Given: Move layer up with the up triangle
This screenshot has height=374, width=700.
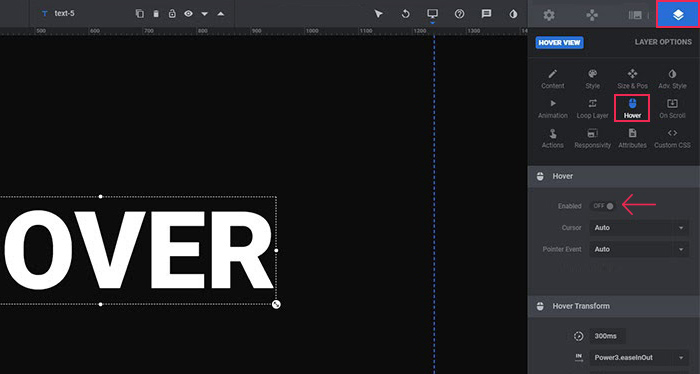Looking at the screenshot, I should (221, 14).
